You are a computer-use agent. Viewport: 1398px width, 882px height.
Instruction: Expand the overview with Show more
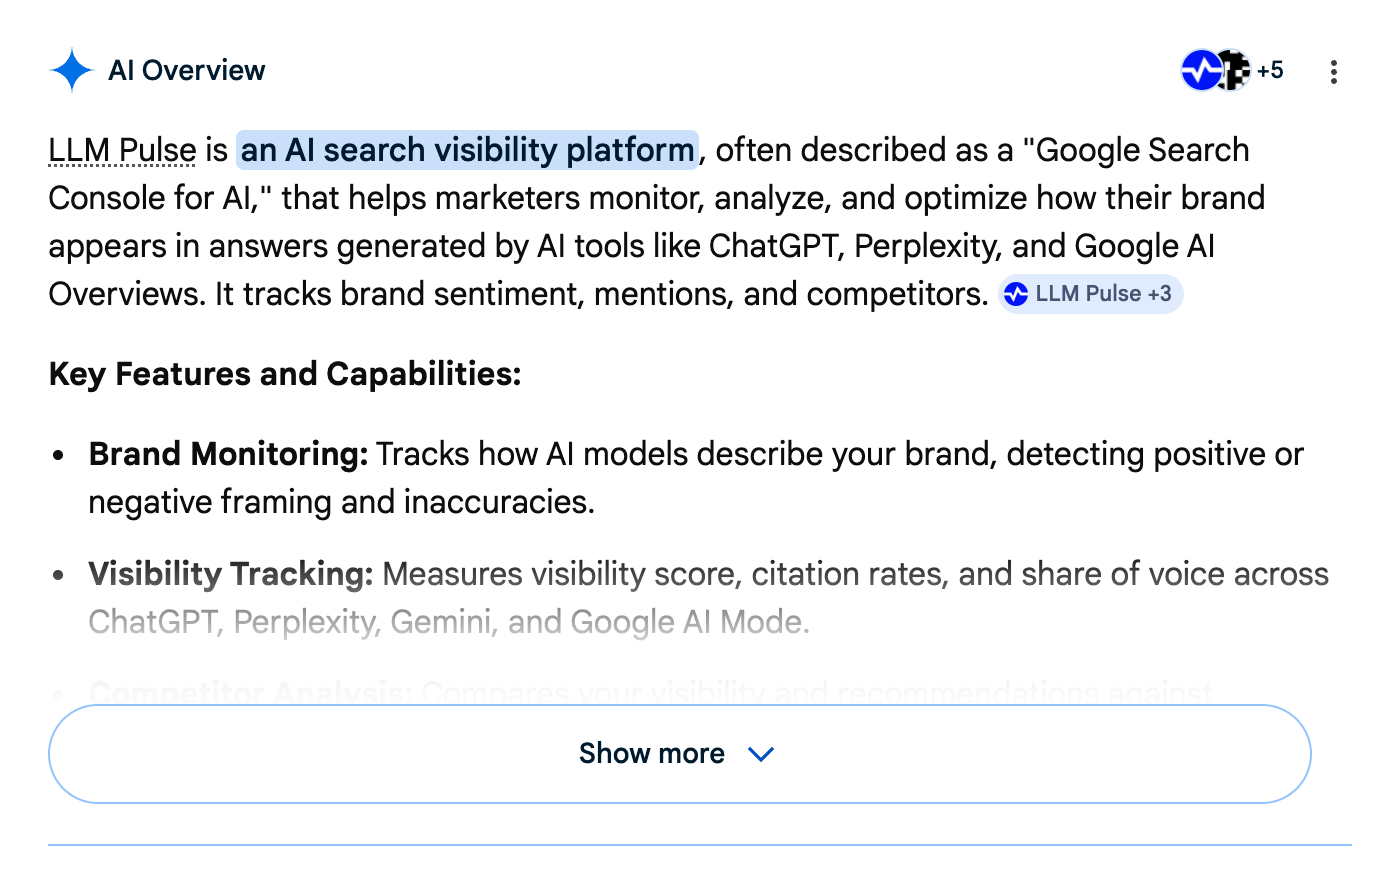click(651, 753)
